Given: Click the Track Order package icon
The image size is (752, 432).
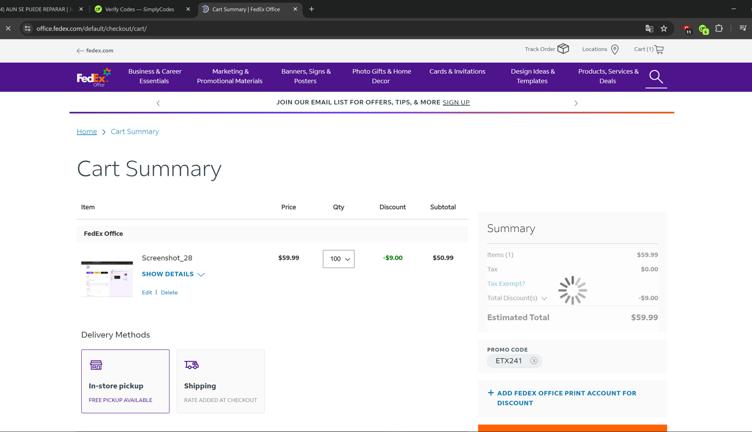Looking at the screenshot, I should pyautogui.click(x=563, y=48).
